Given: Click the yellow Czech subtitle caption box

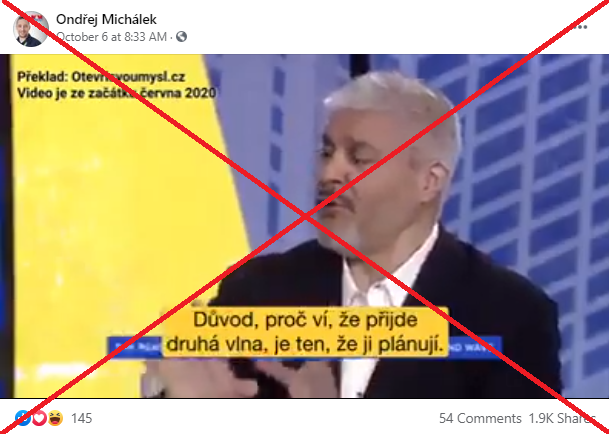Looking at the screenshot, I should [x=305, y=333].
